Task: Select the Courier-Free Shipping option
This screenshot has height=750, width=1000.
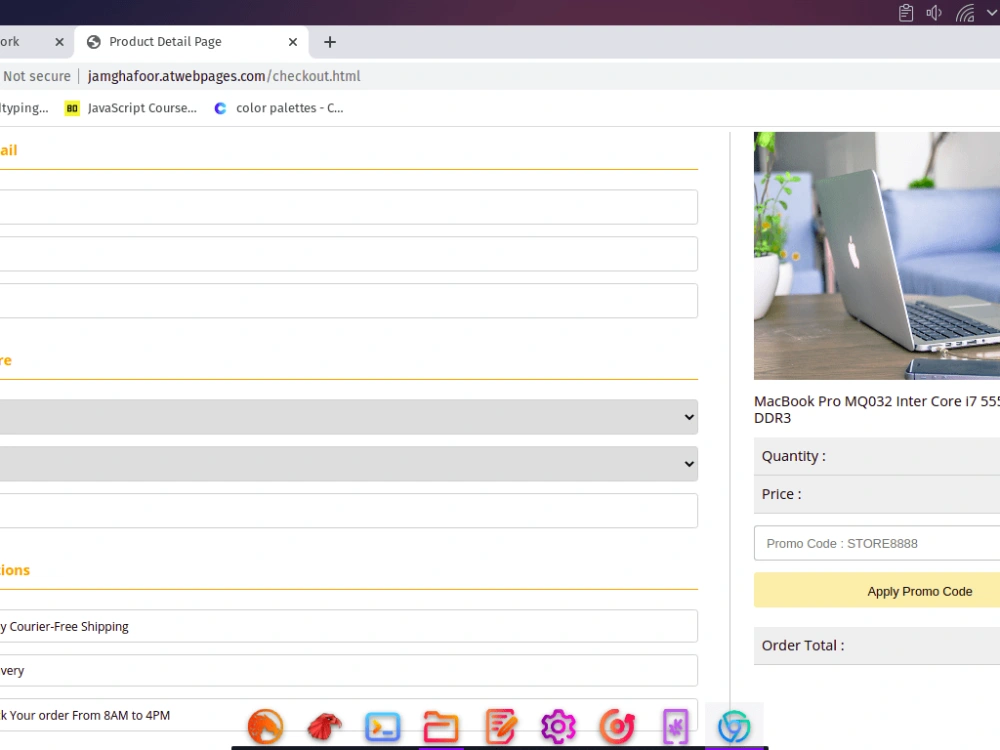Action: [x=348, y=626]
